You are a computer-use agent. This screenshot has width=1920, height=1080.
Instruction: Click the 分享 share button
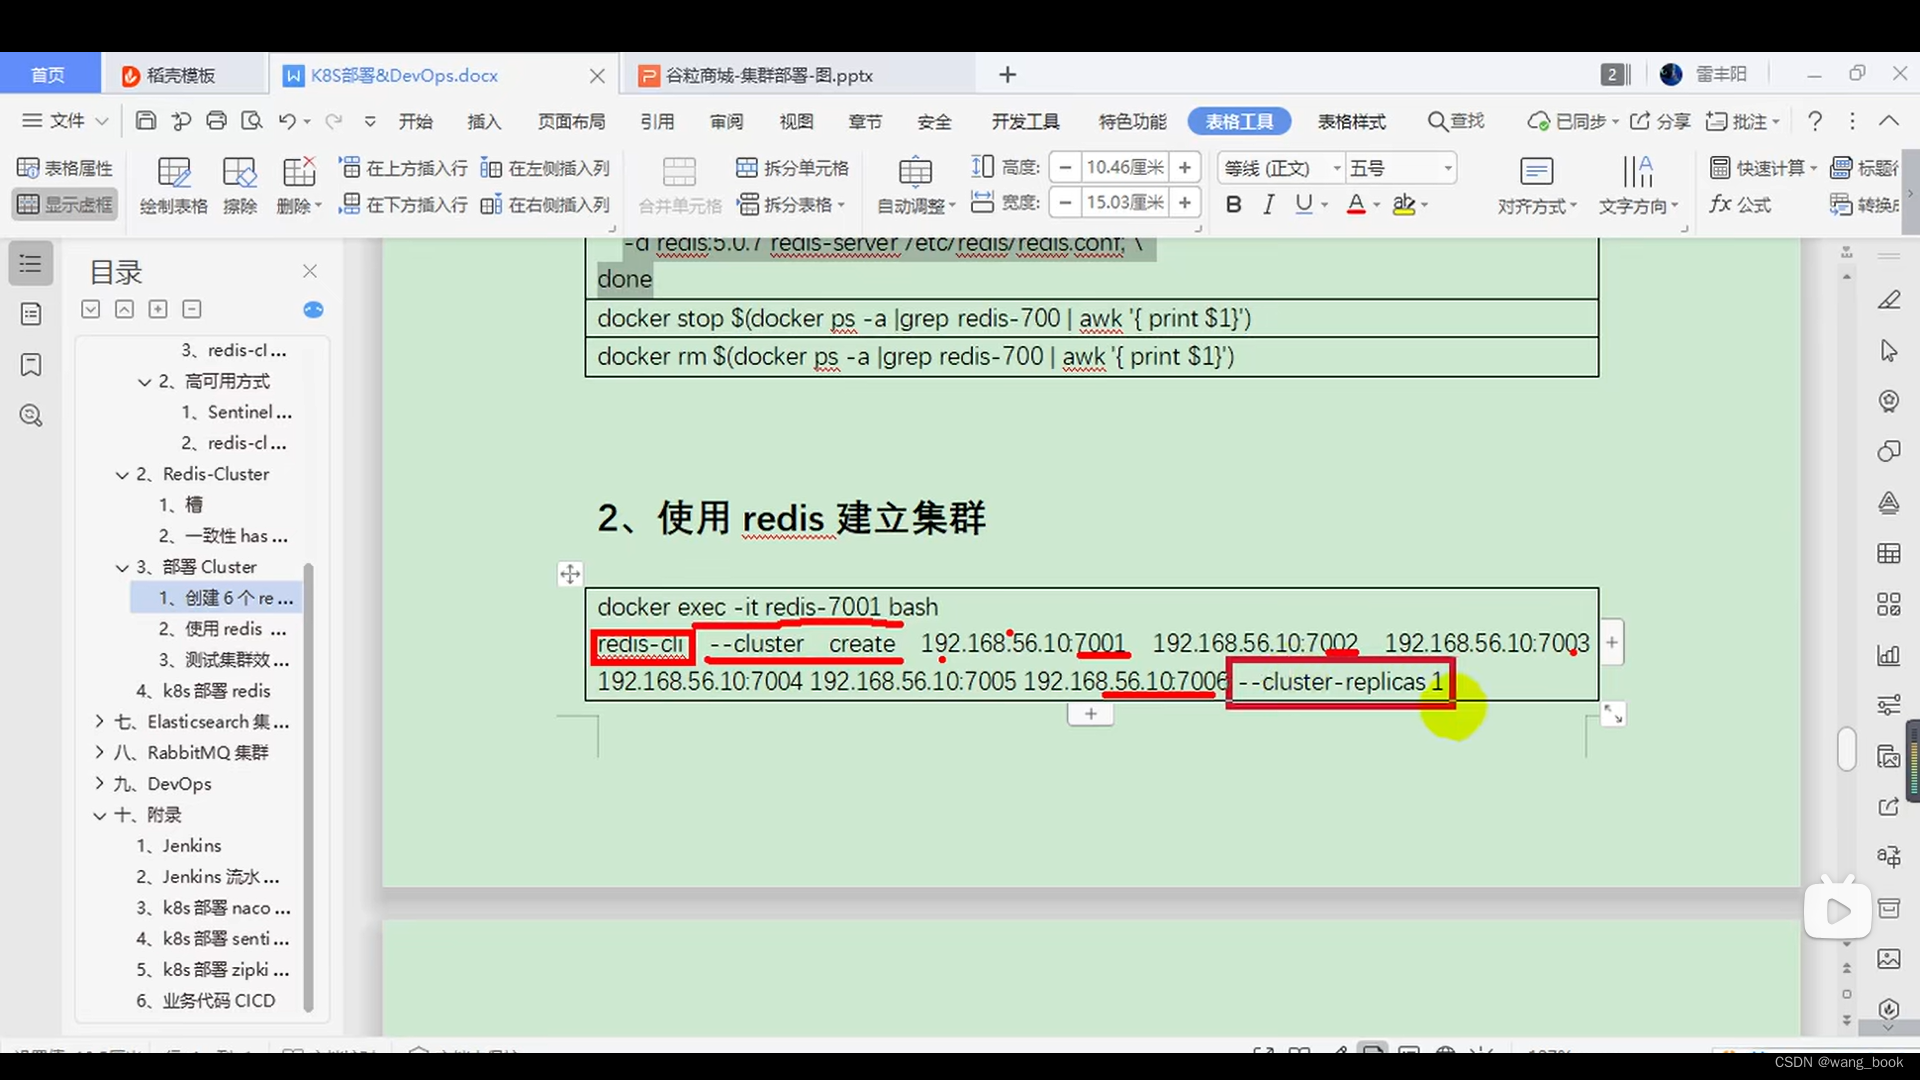pos(1660,121)
